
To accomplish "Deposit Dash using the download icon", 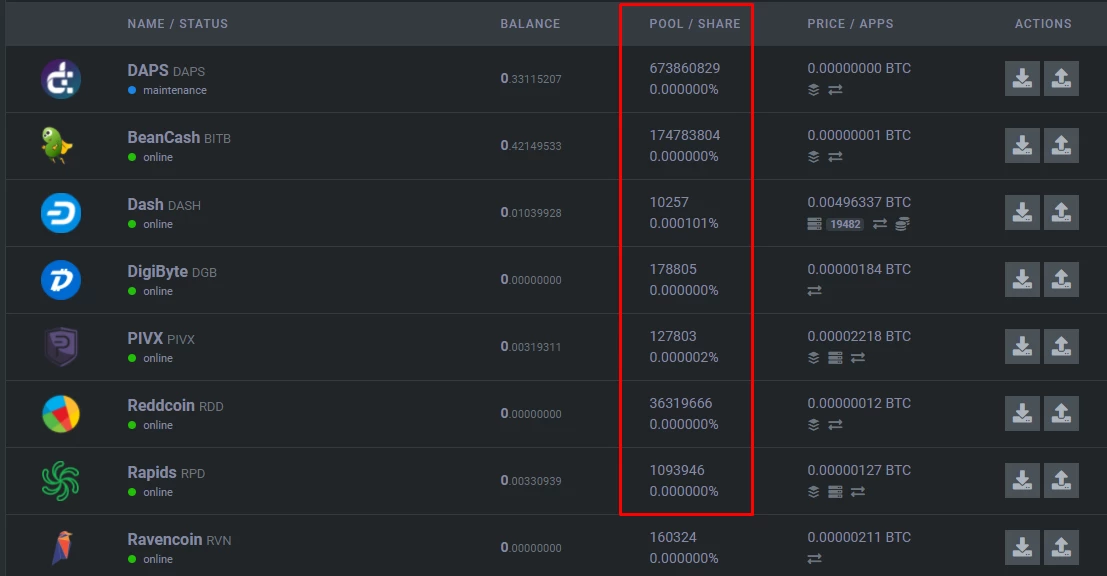I will pyautogui.click(x=1022, y=212).
